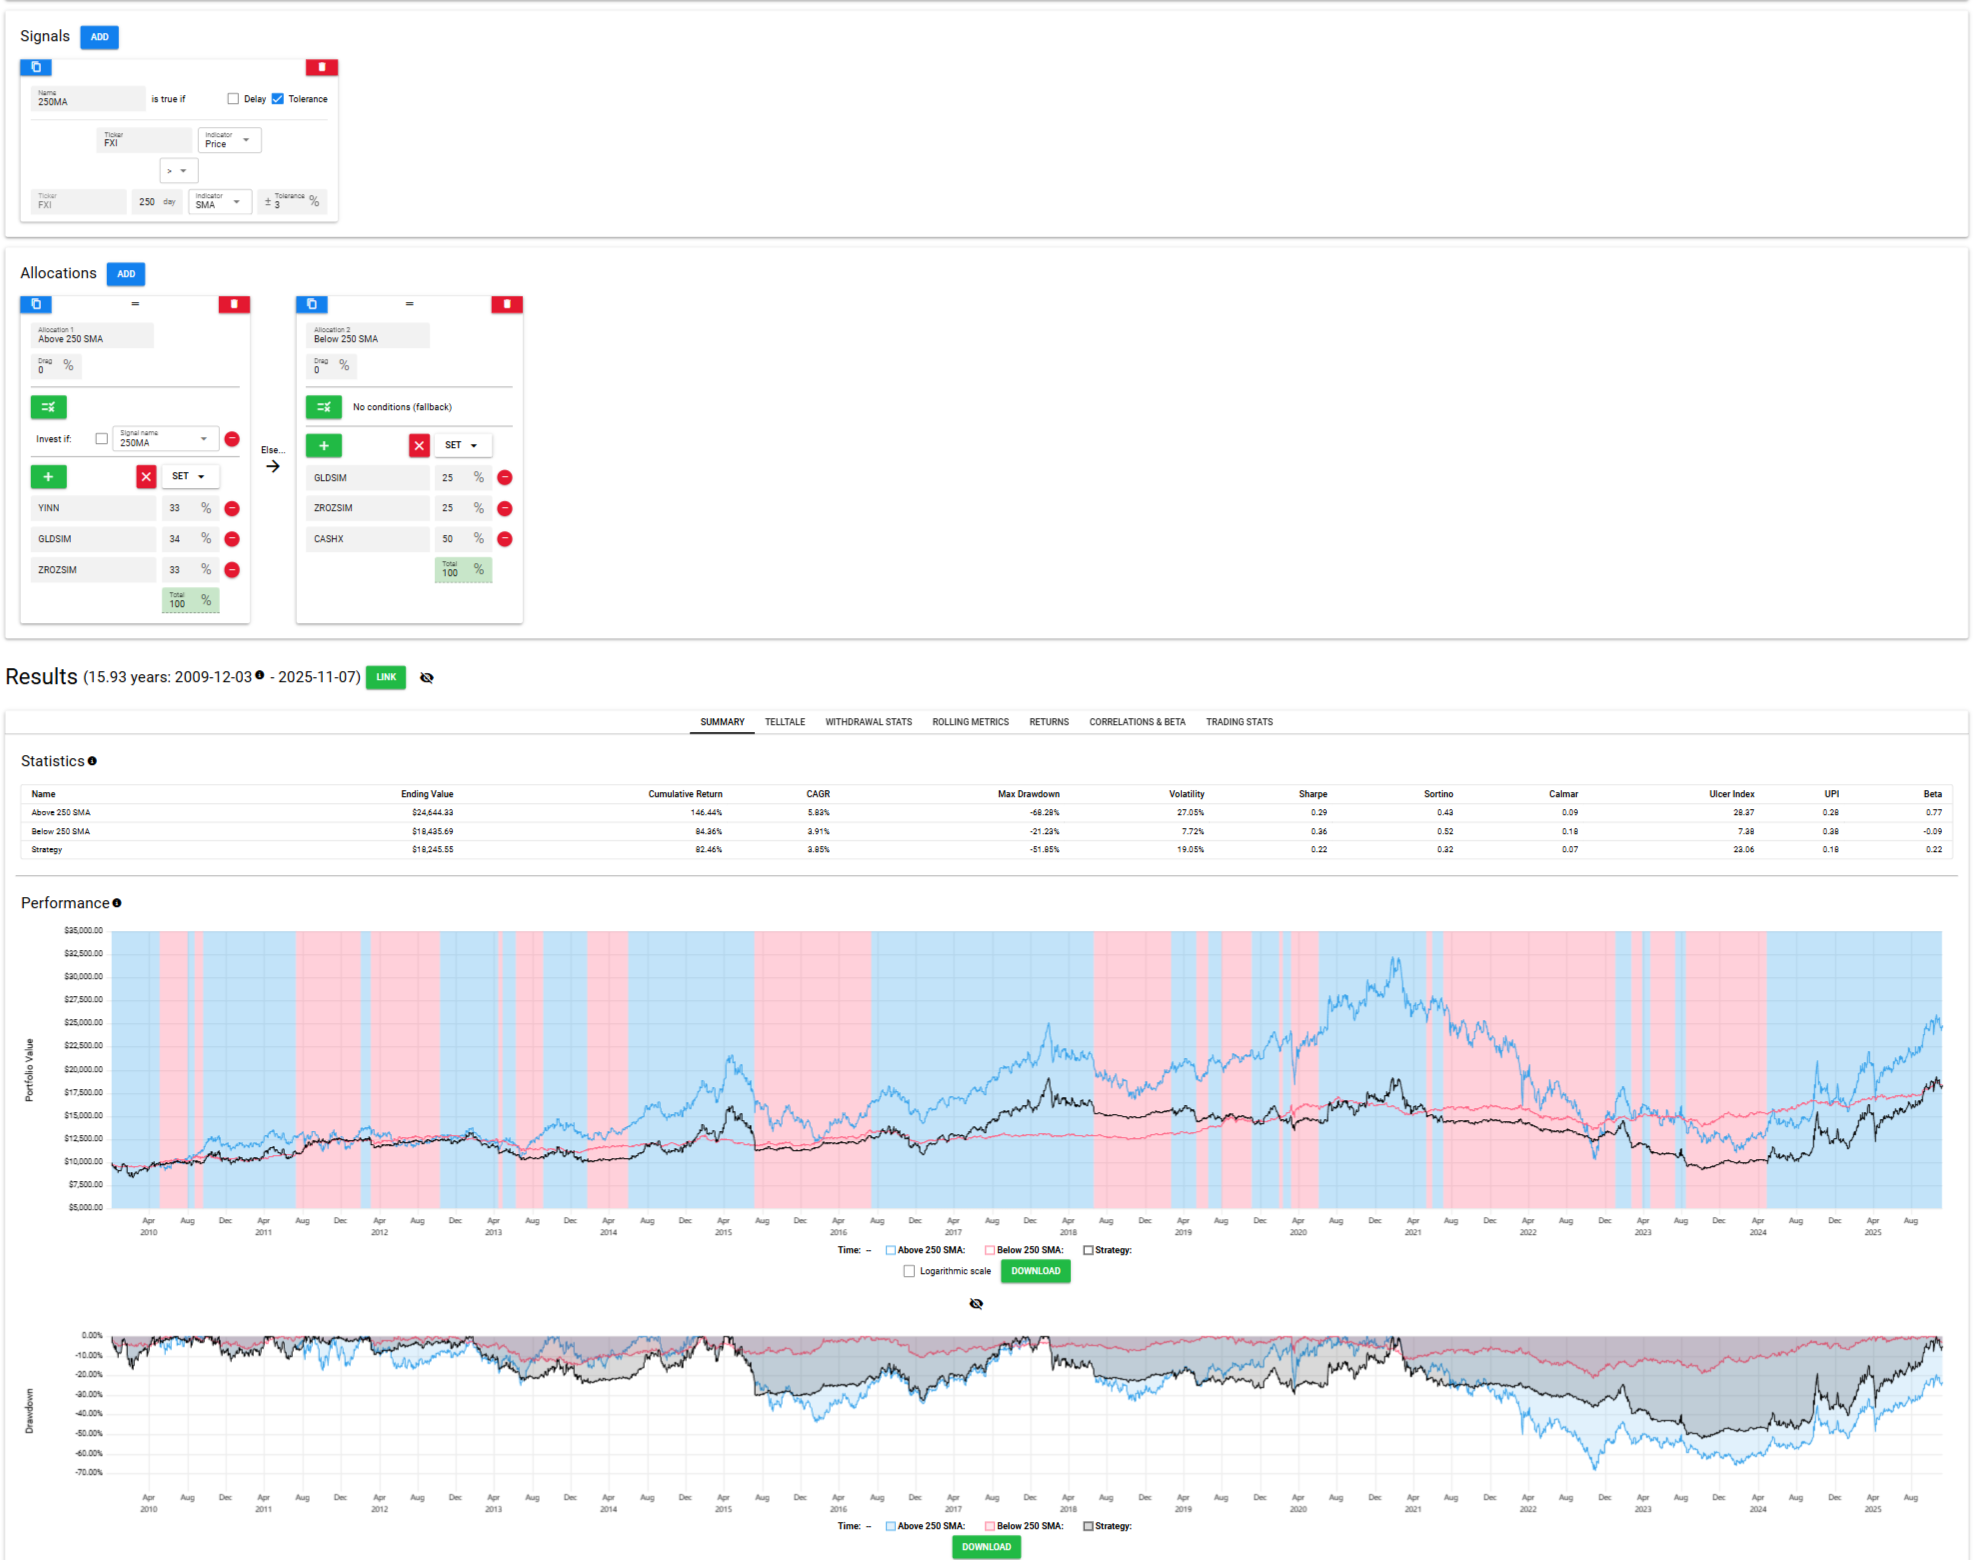Delete the 250MA signal with trash icon
The width and height of the screenshot is (1977, 1560).
(x=321, y=67)
